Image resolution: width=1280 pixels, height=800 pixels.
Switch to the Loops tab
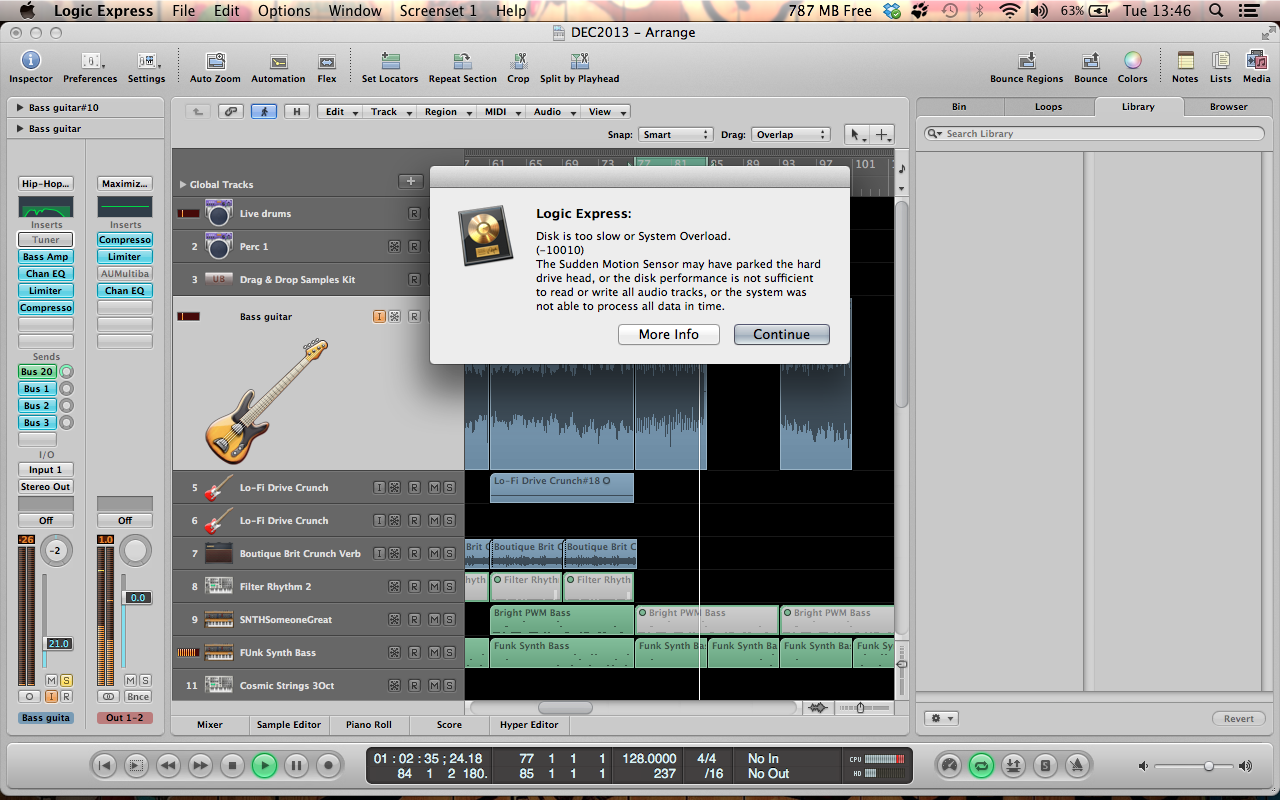[1049, 107]
